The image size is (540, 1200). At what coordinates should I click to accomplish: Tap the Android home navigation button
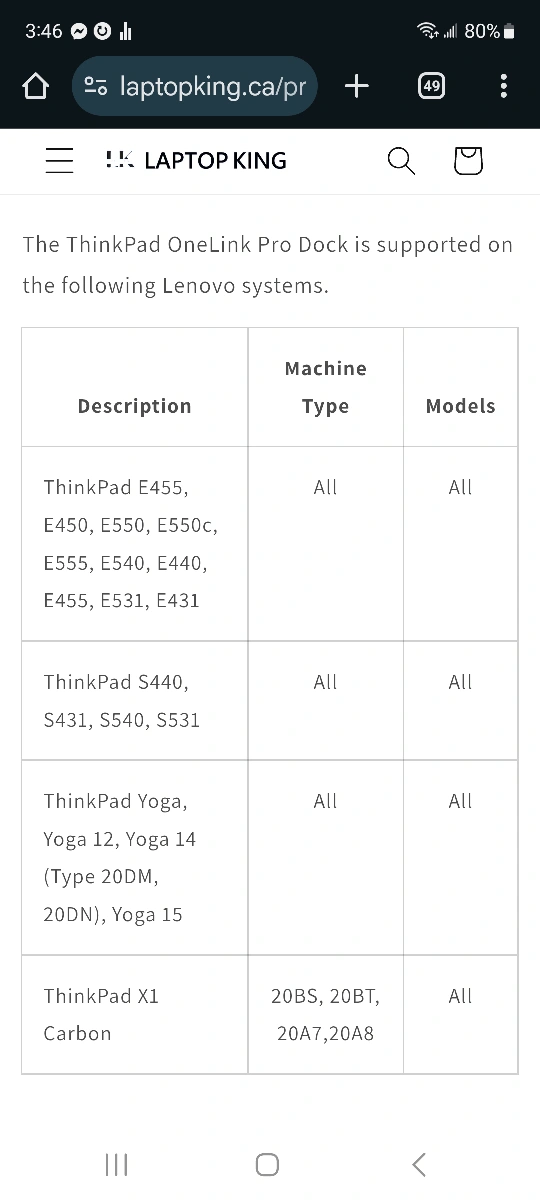tap(267, 1164)
